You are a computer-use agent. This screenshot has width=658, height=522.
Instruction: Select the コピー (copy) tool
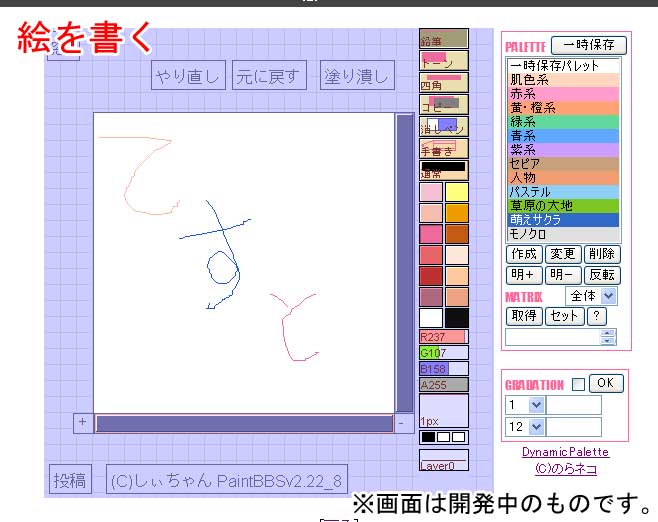click(x=443, y=103)
